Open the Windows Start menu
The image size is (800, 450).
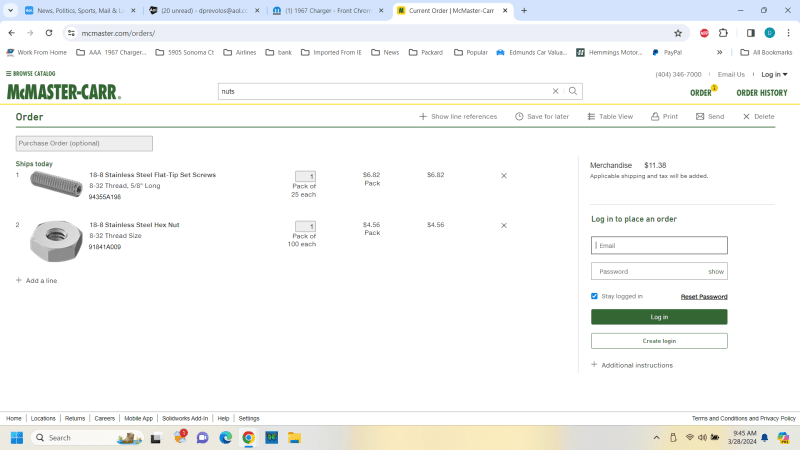17,438
